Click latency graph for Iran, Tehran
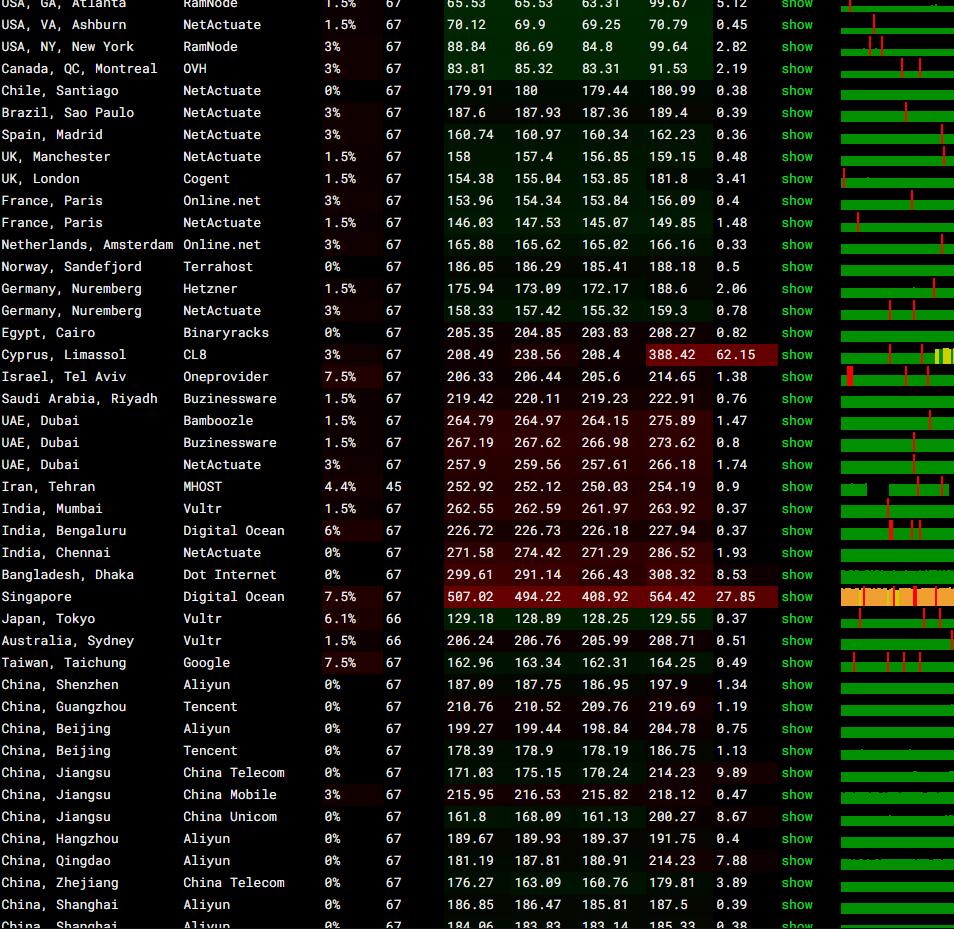The width and height of the screenshot is (954, 929). (x=897, y=487)
